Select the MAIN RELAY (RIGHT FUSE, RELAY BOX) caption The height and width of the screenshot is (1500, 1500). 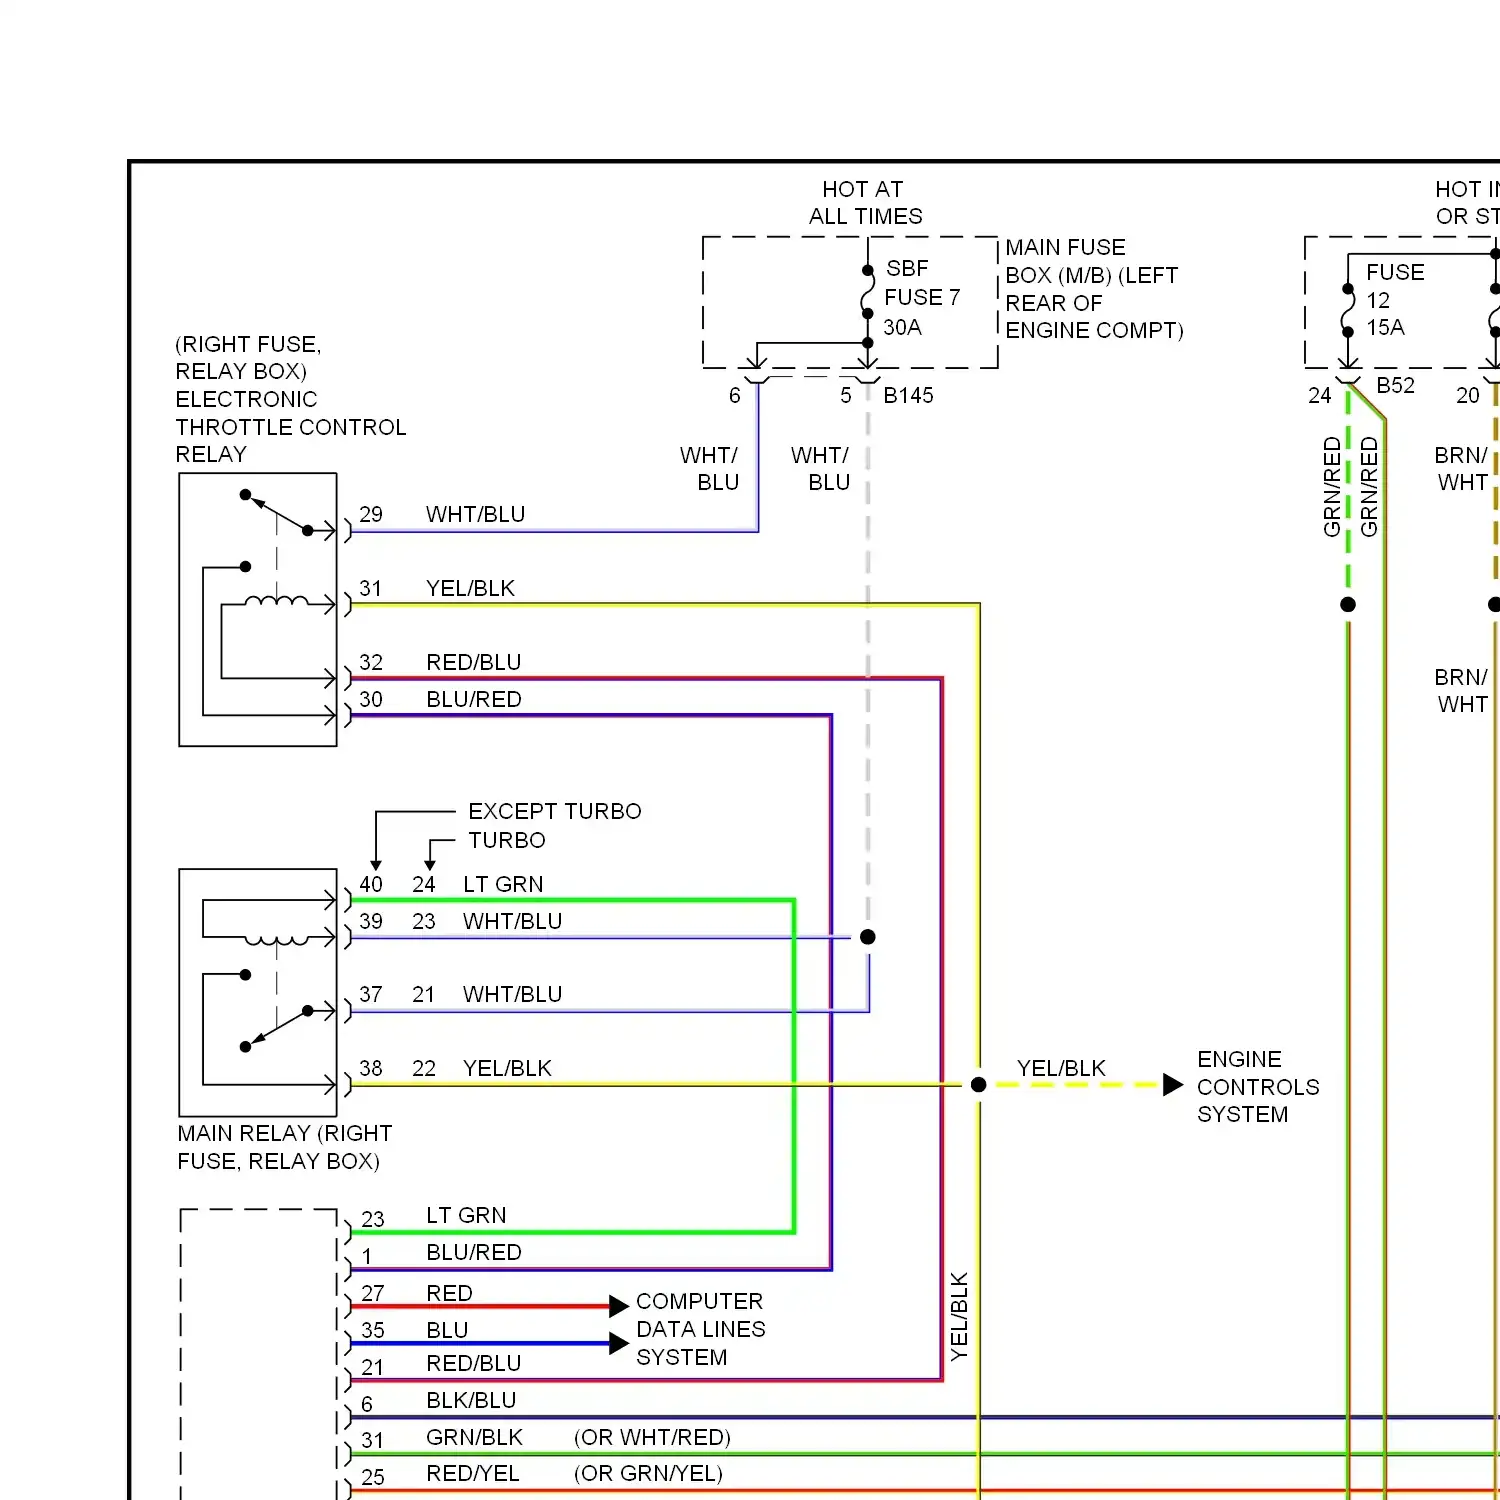click(285, 1147)
